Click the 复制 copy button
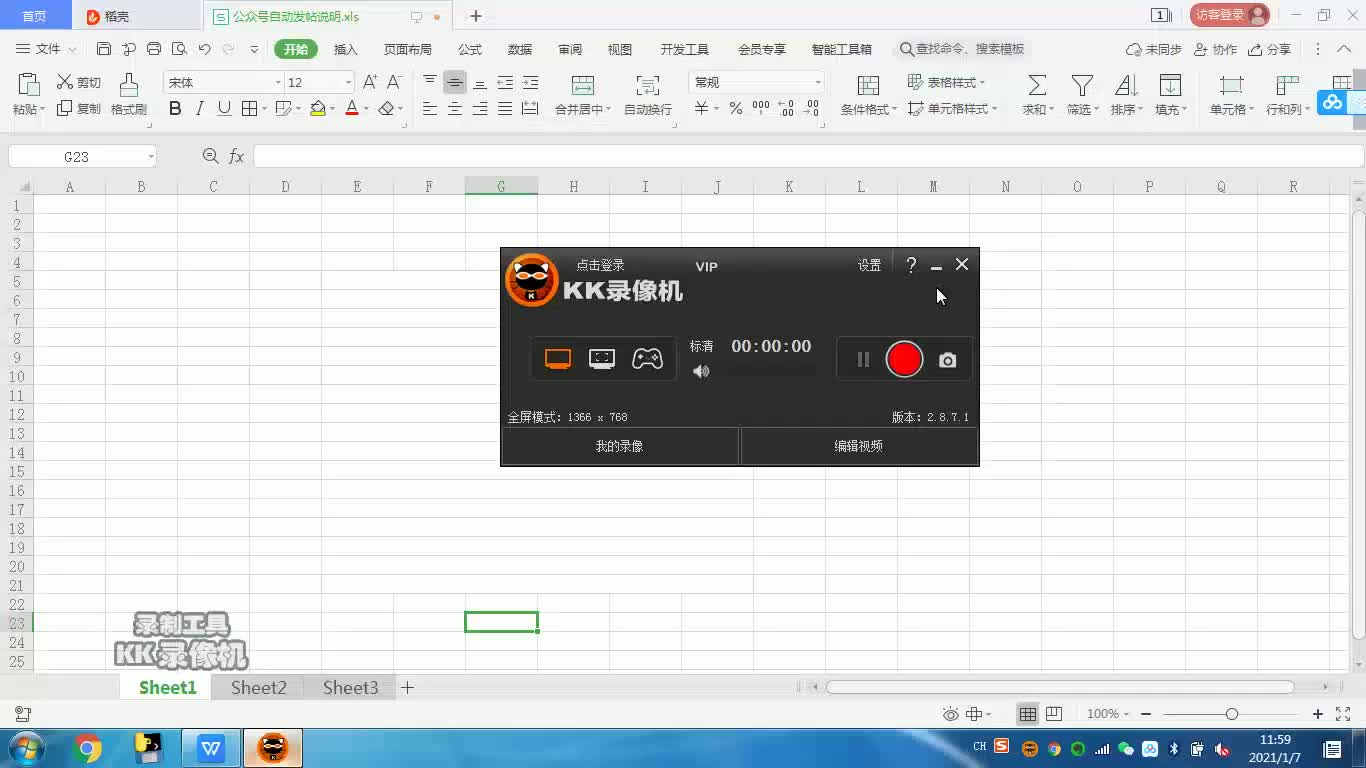1366x768 pixels. pos(79,108)
